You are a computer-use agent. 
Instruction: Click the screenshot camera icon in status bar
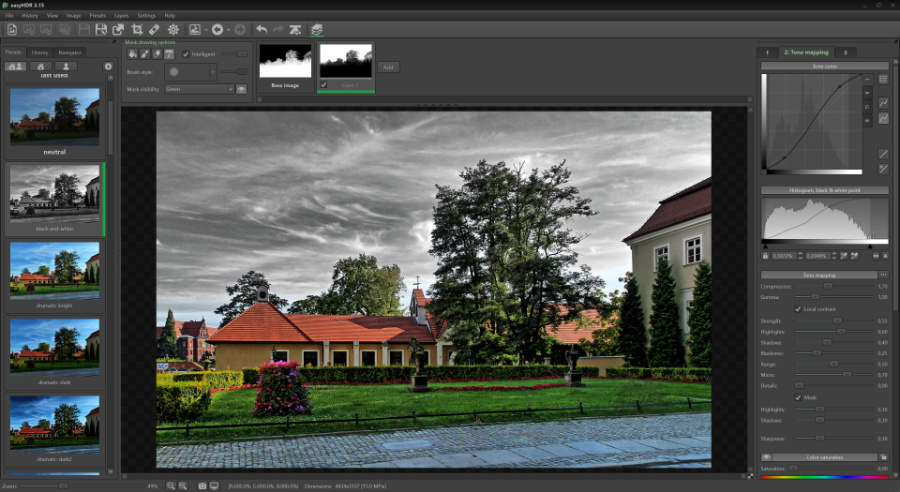point(202,486)
